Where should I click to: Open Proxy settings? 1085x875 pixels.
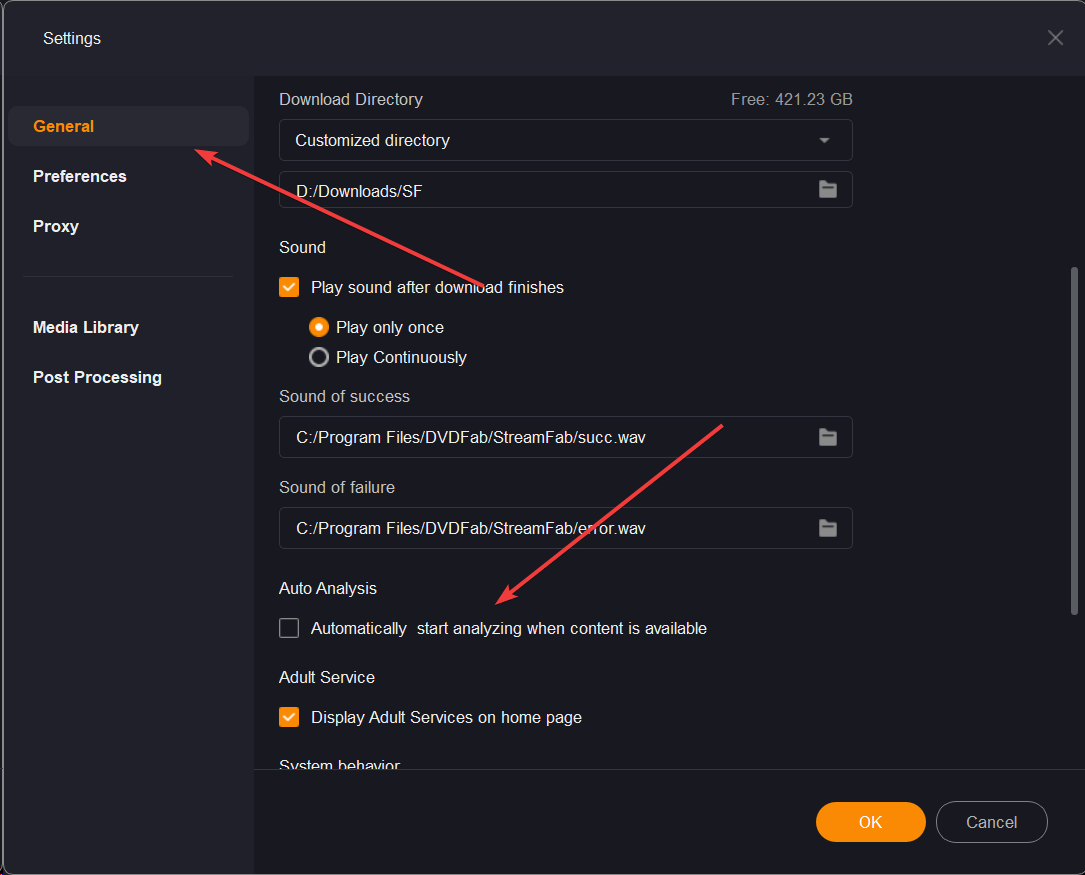point(56,226)
